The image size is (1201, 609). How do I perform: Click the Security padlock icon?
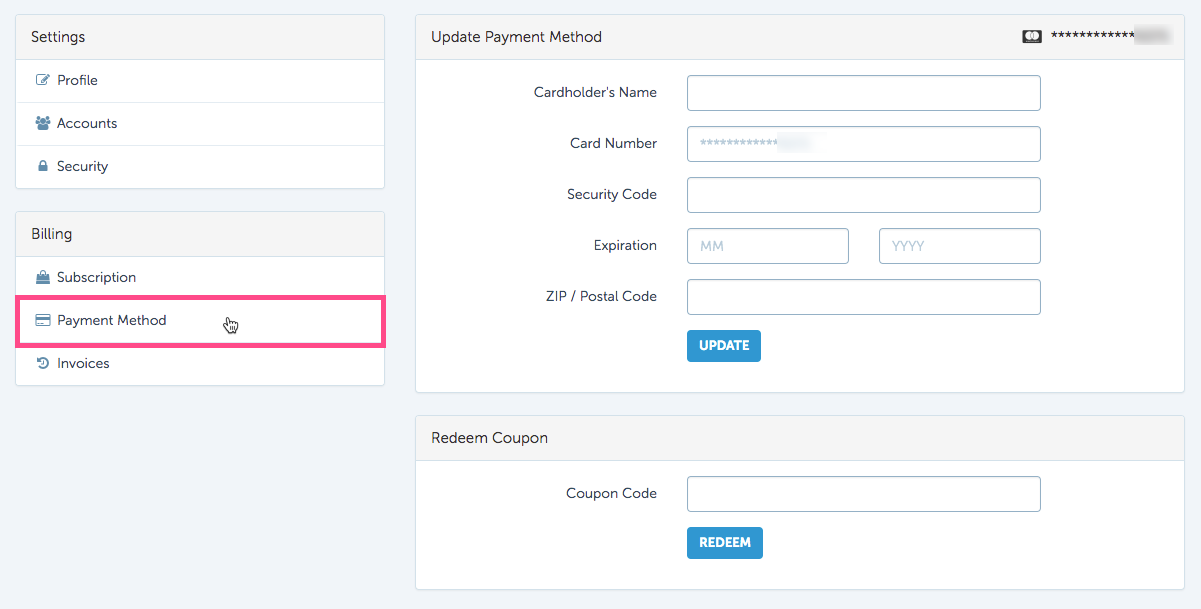[42, 166]
